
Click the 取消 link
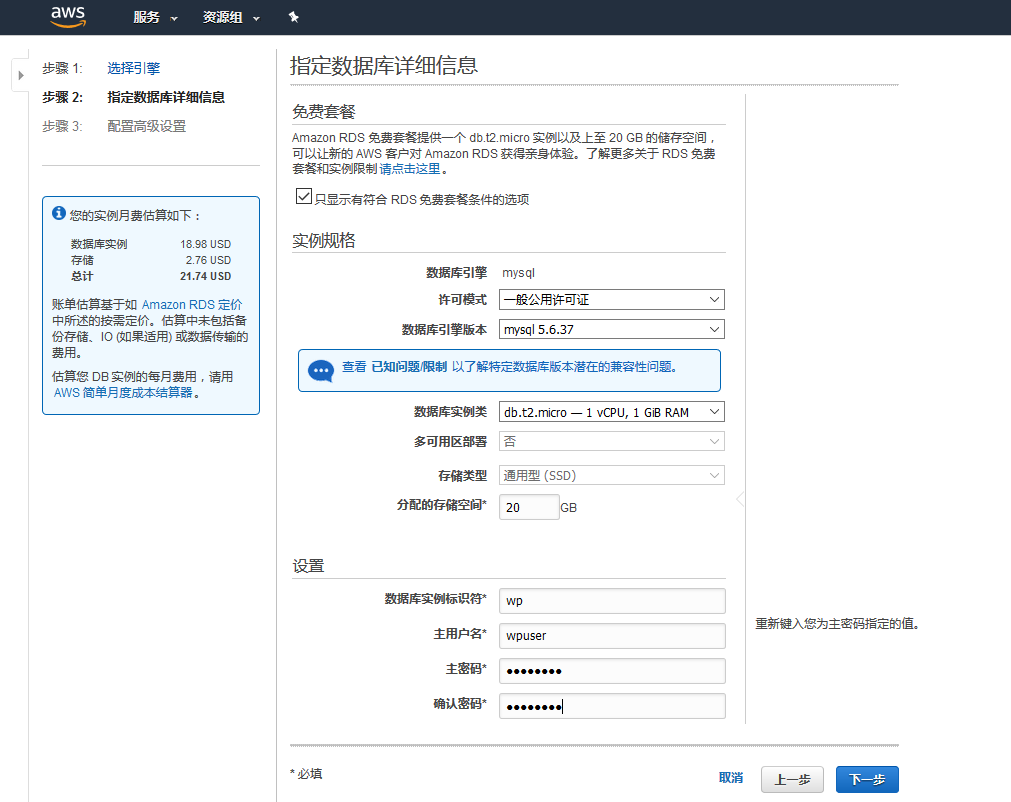pyautogui.click(x=731, y=778)
